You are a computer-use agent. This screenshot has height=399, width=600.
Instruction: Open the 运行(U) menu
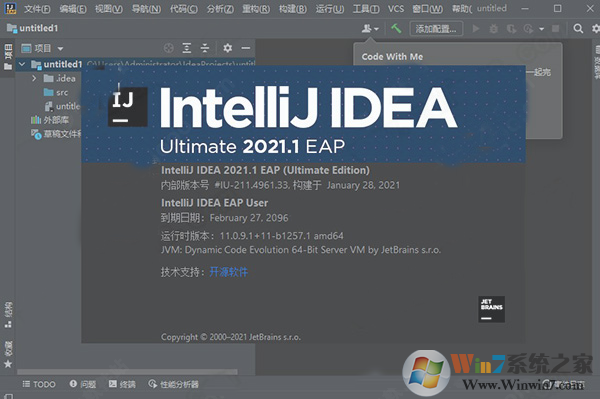coord(329,9)
